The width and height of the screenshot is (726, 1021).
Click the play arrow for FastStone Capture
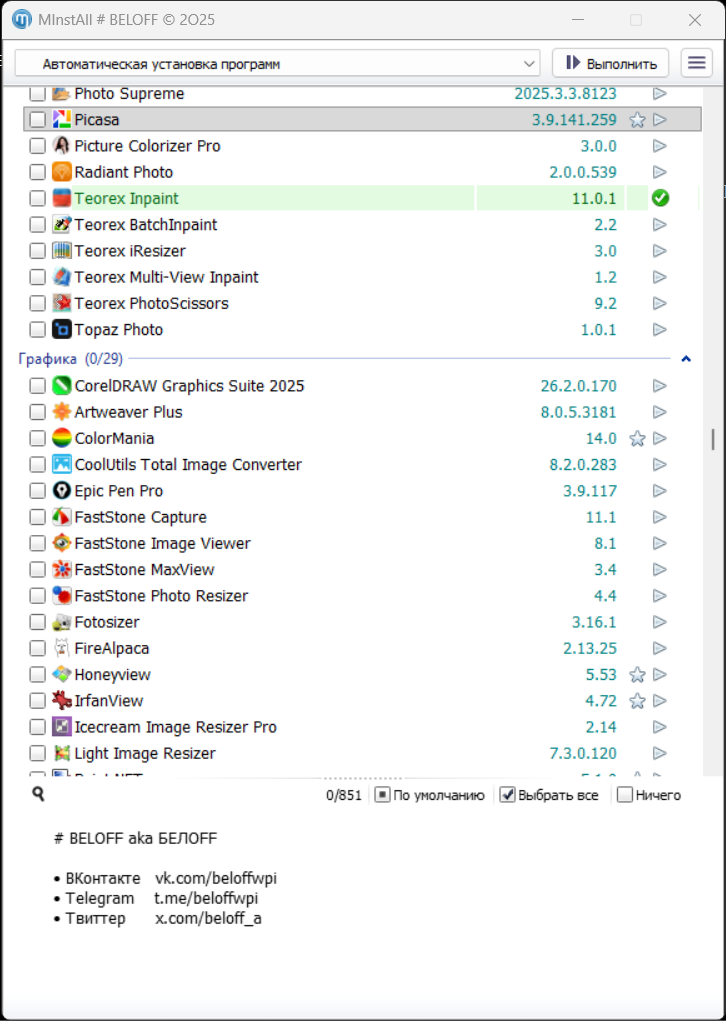(660, 517)
